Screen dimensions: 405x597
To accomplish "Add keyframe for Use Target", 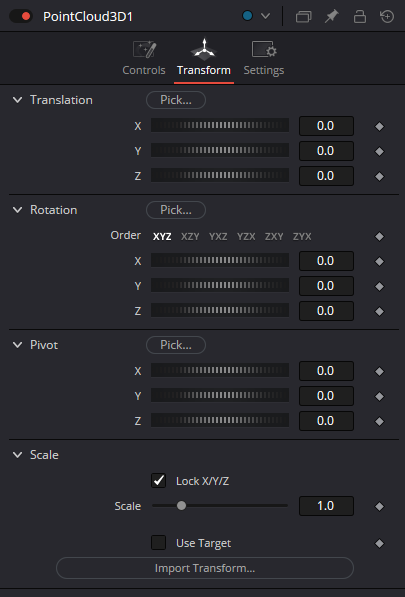I will click(x=379, y=543).
